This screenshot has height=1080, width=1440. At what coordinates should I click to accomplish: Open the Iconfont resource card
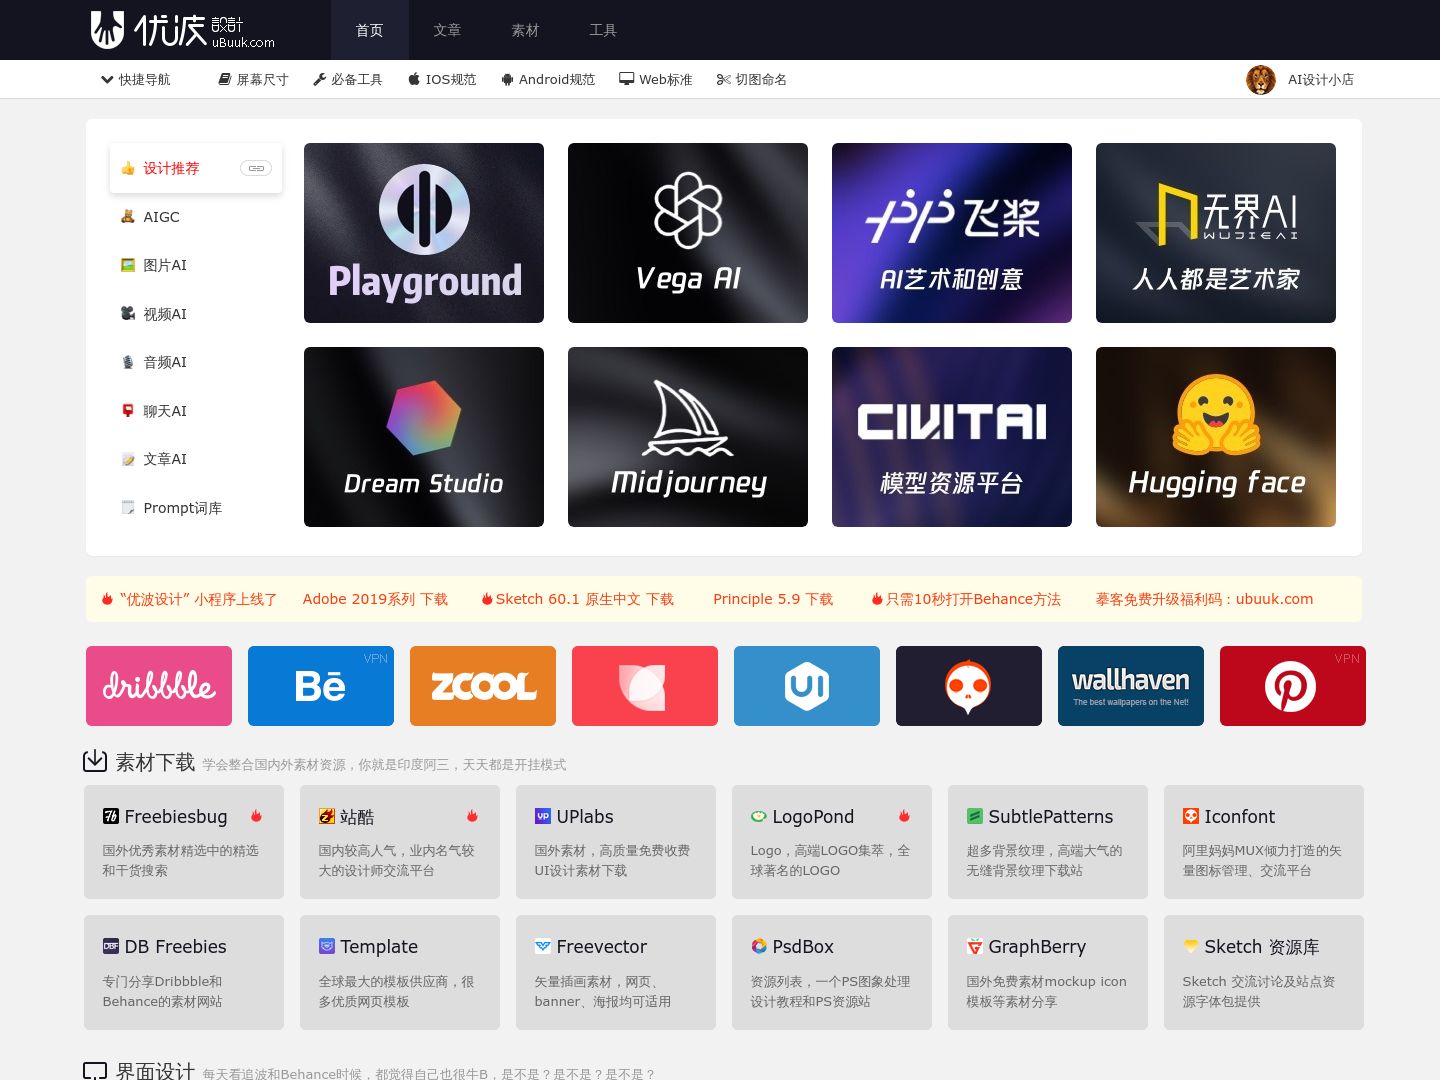[x=1264, y=842]
